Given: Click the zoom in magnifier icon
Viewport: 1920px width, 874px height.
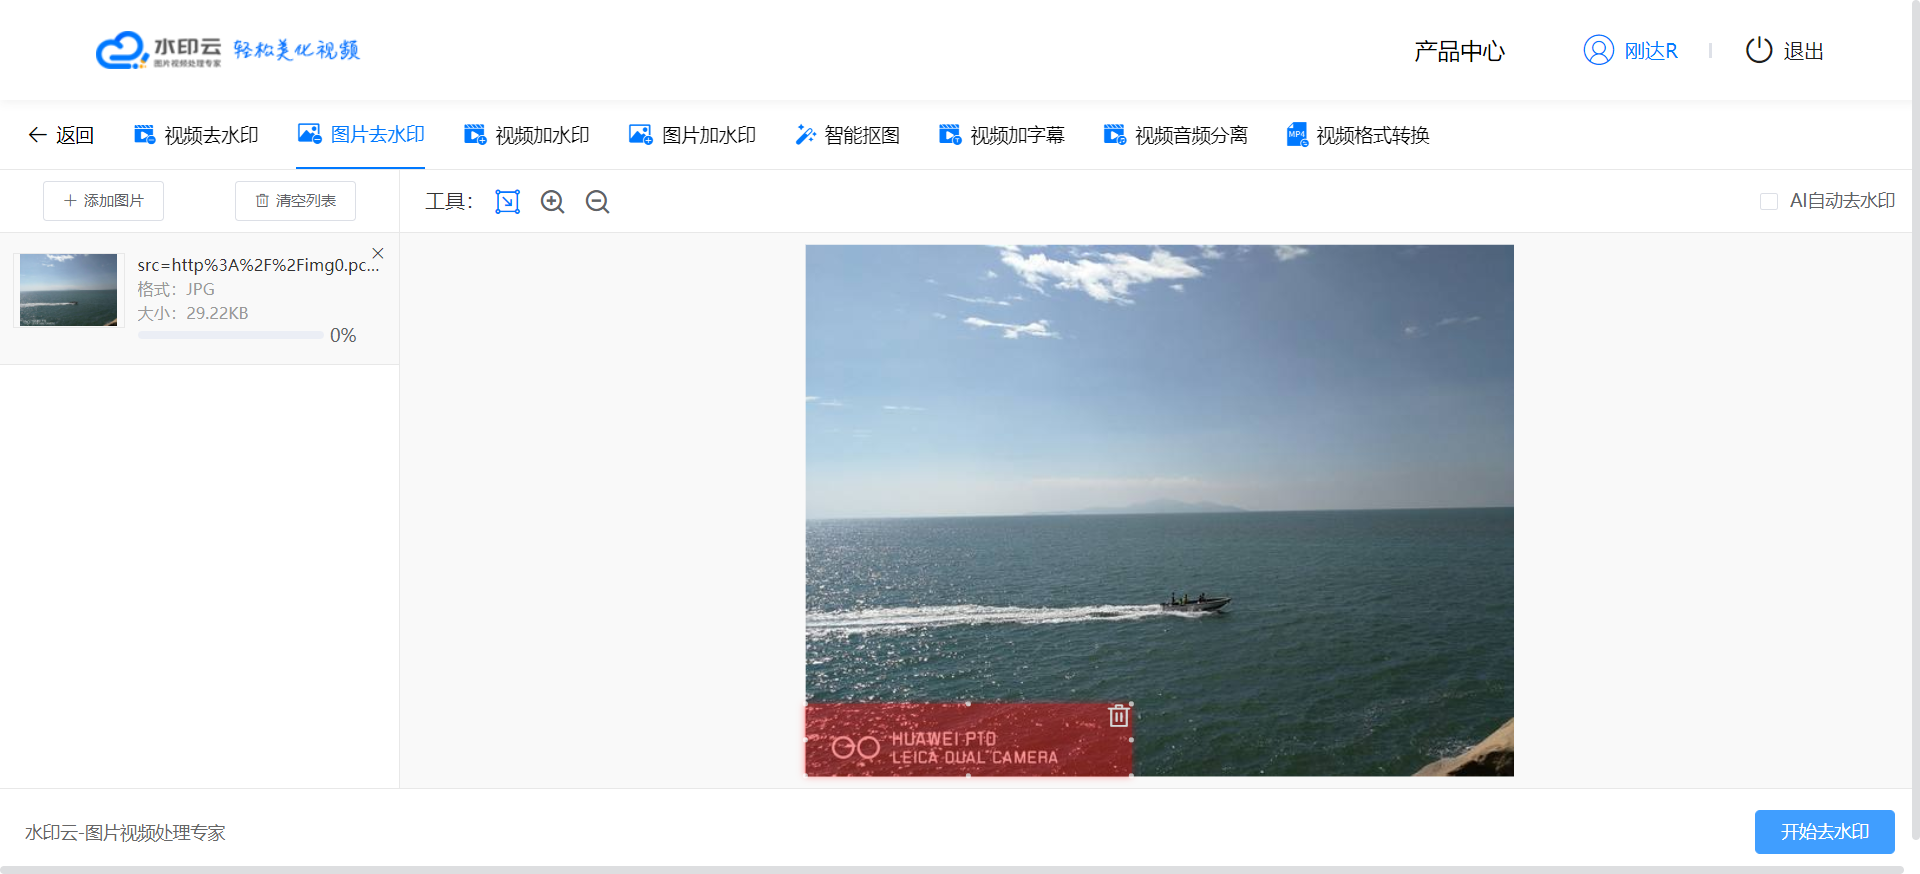Looking at the screenshot, I should [552, 202].
